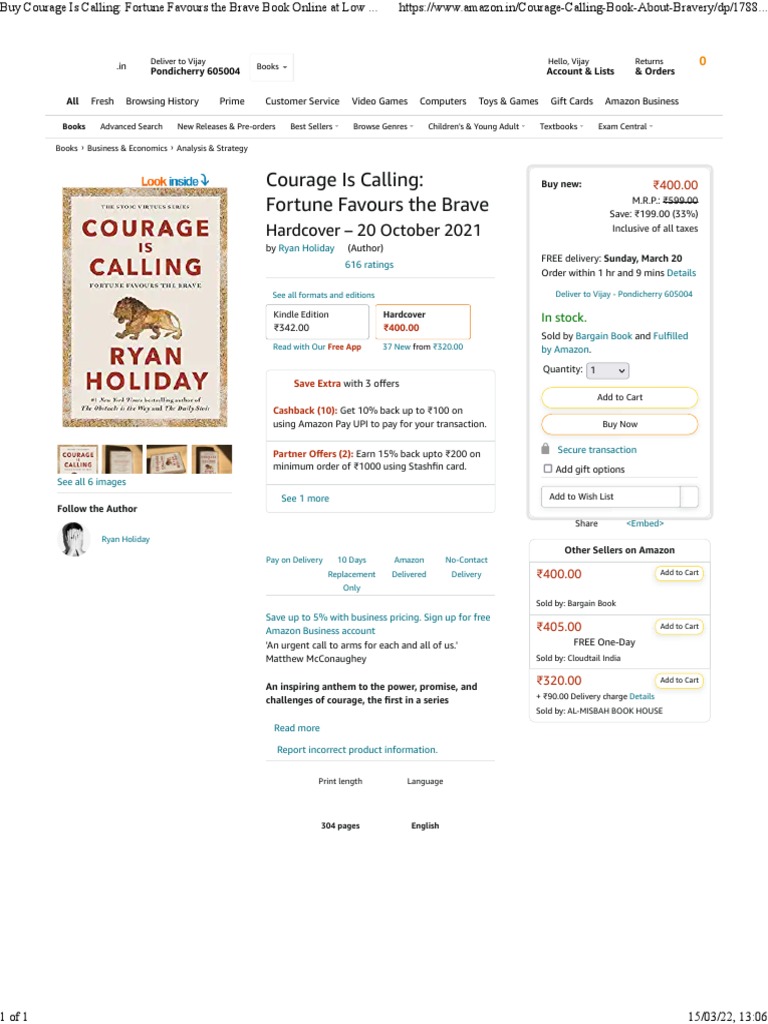Click the main Add to Cart button
The width and height of the screenshot is (768, 1024).
tap(619, 397)
